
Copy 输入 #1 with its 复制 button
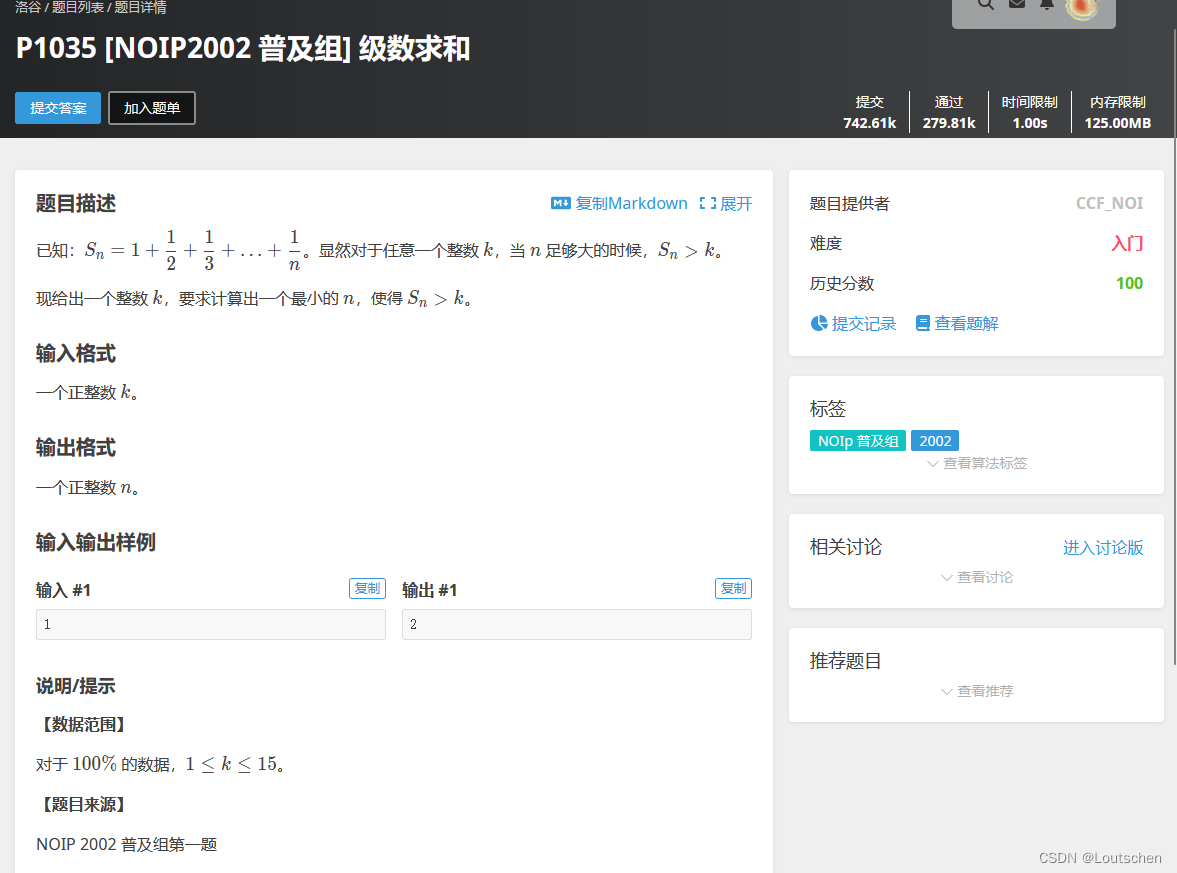coord(367,588)
